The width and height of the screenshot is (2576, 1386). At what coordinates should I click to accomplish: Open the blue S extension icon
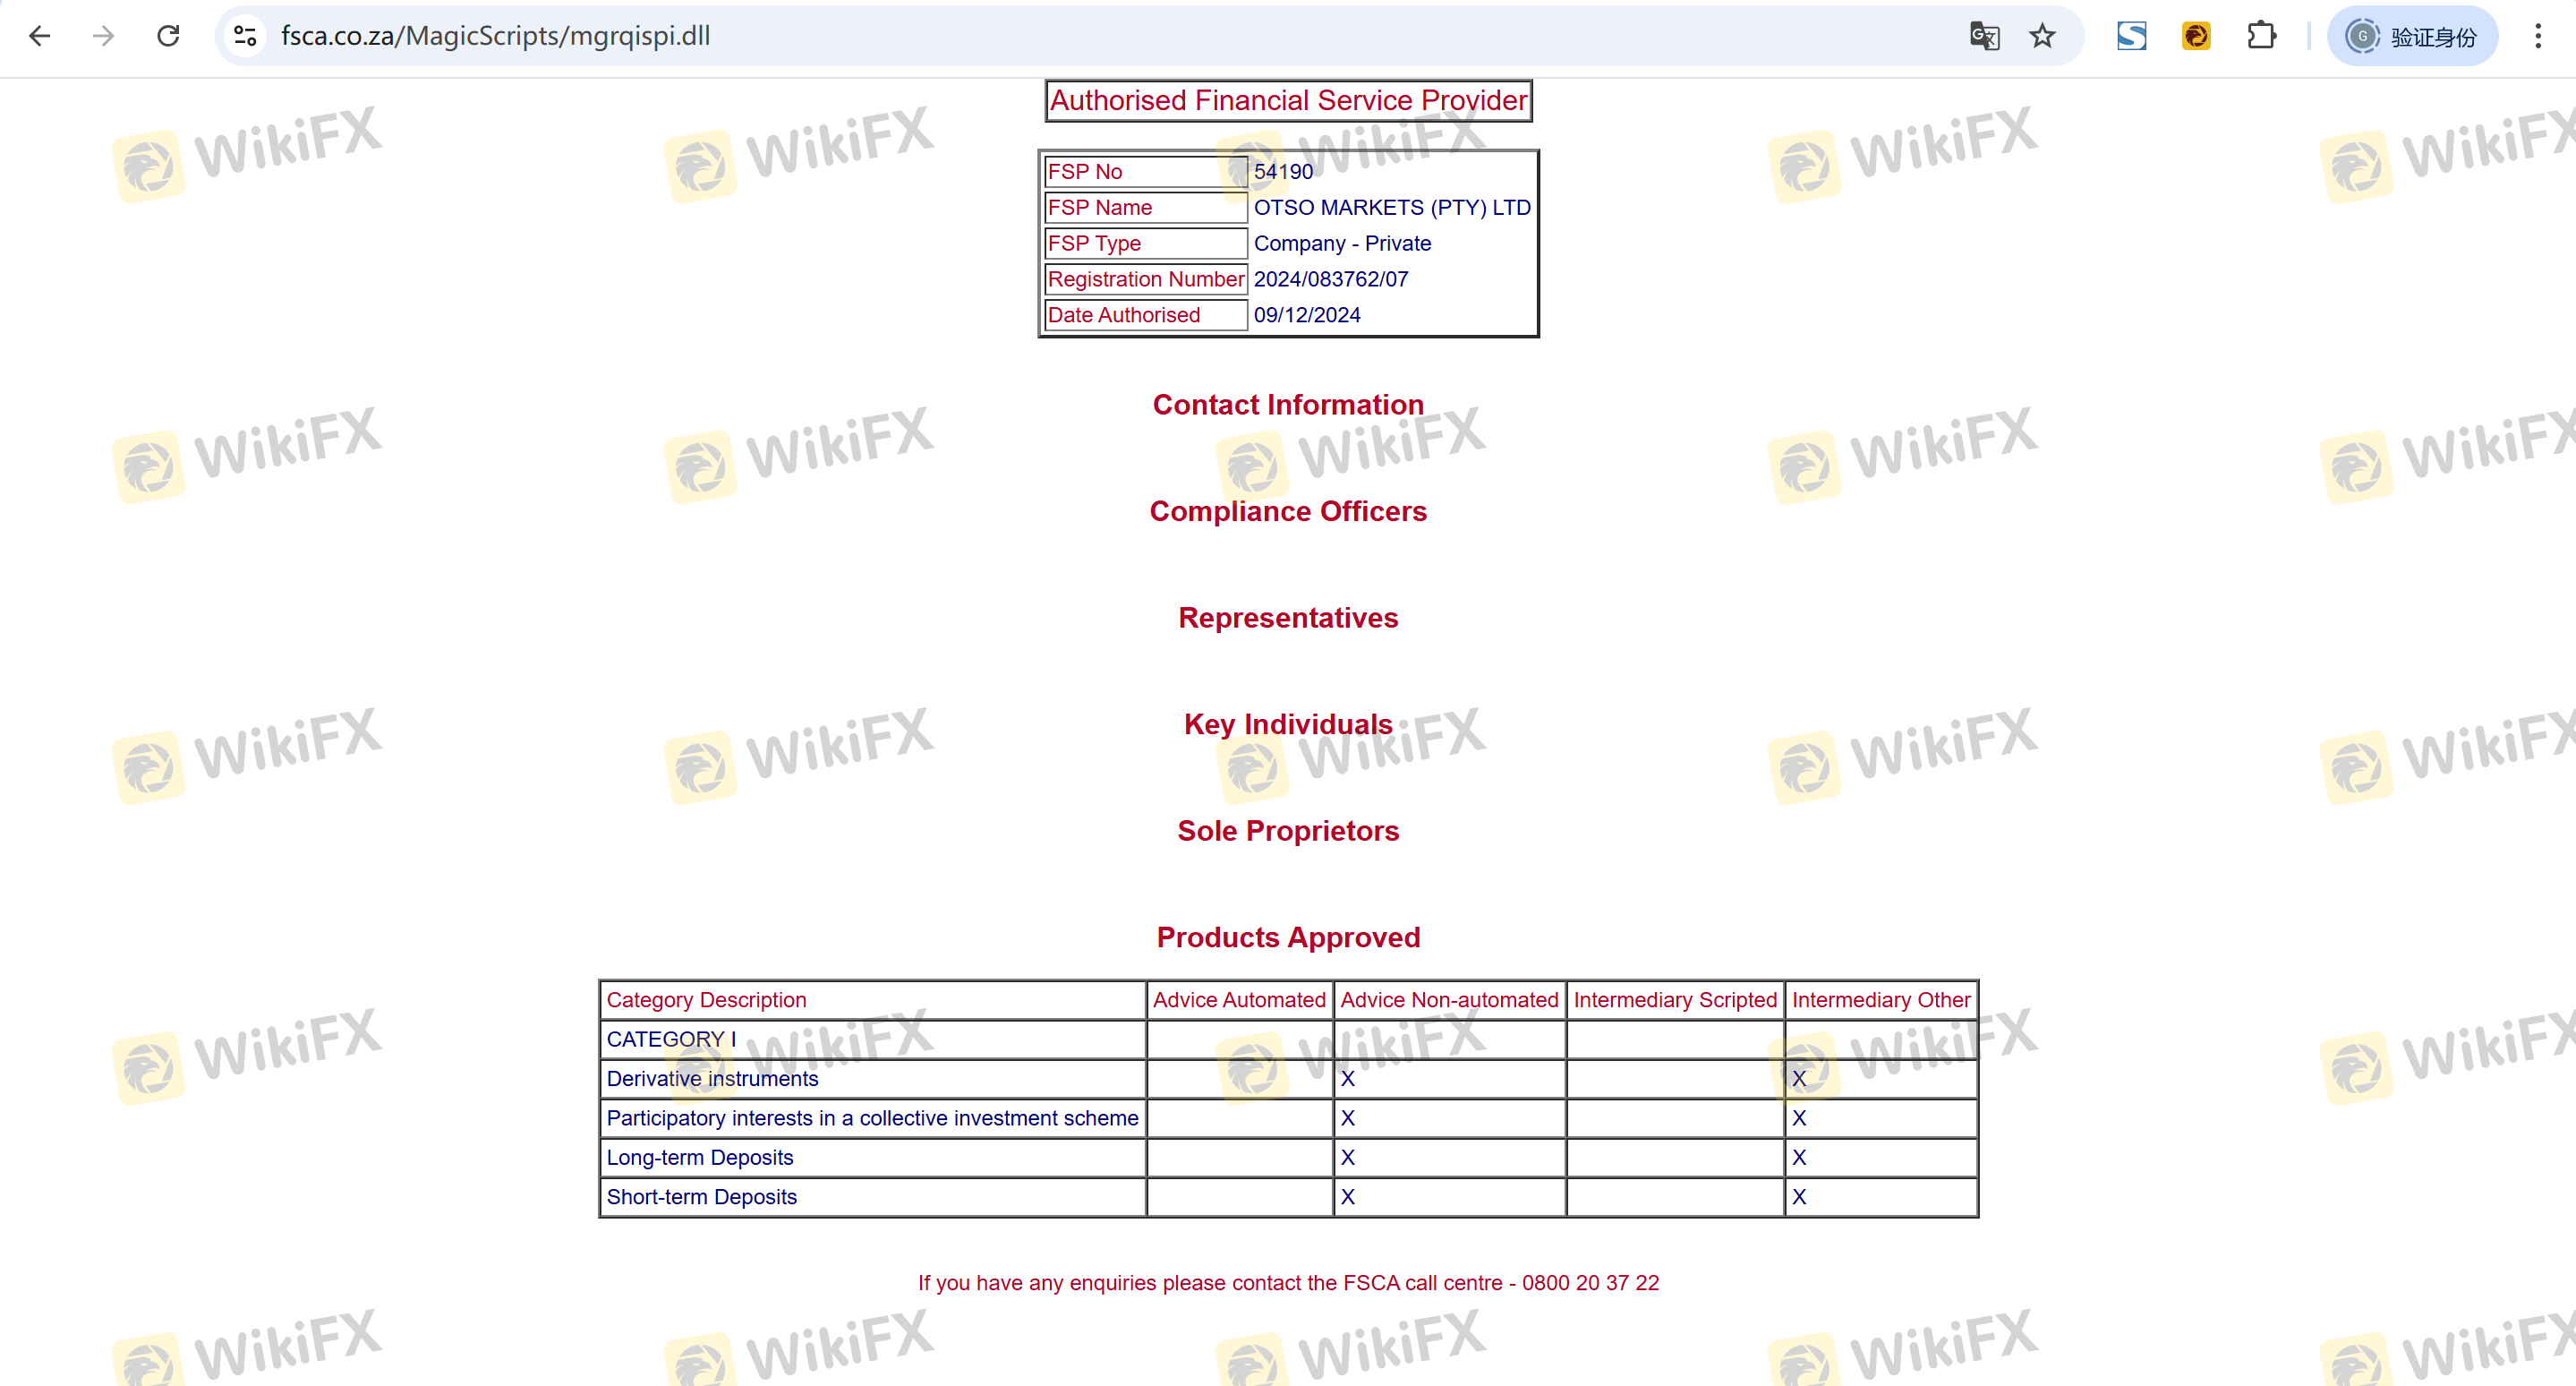2131,36
